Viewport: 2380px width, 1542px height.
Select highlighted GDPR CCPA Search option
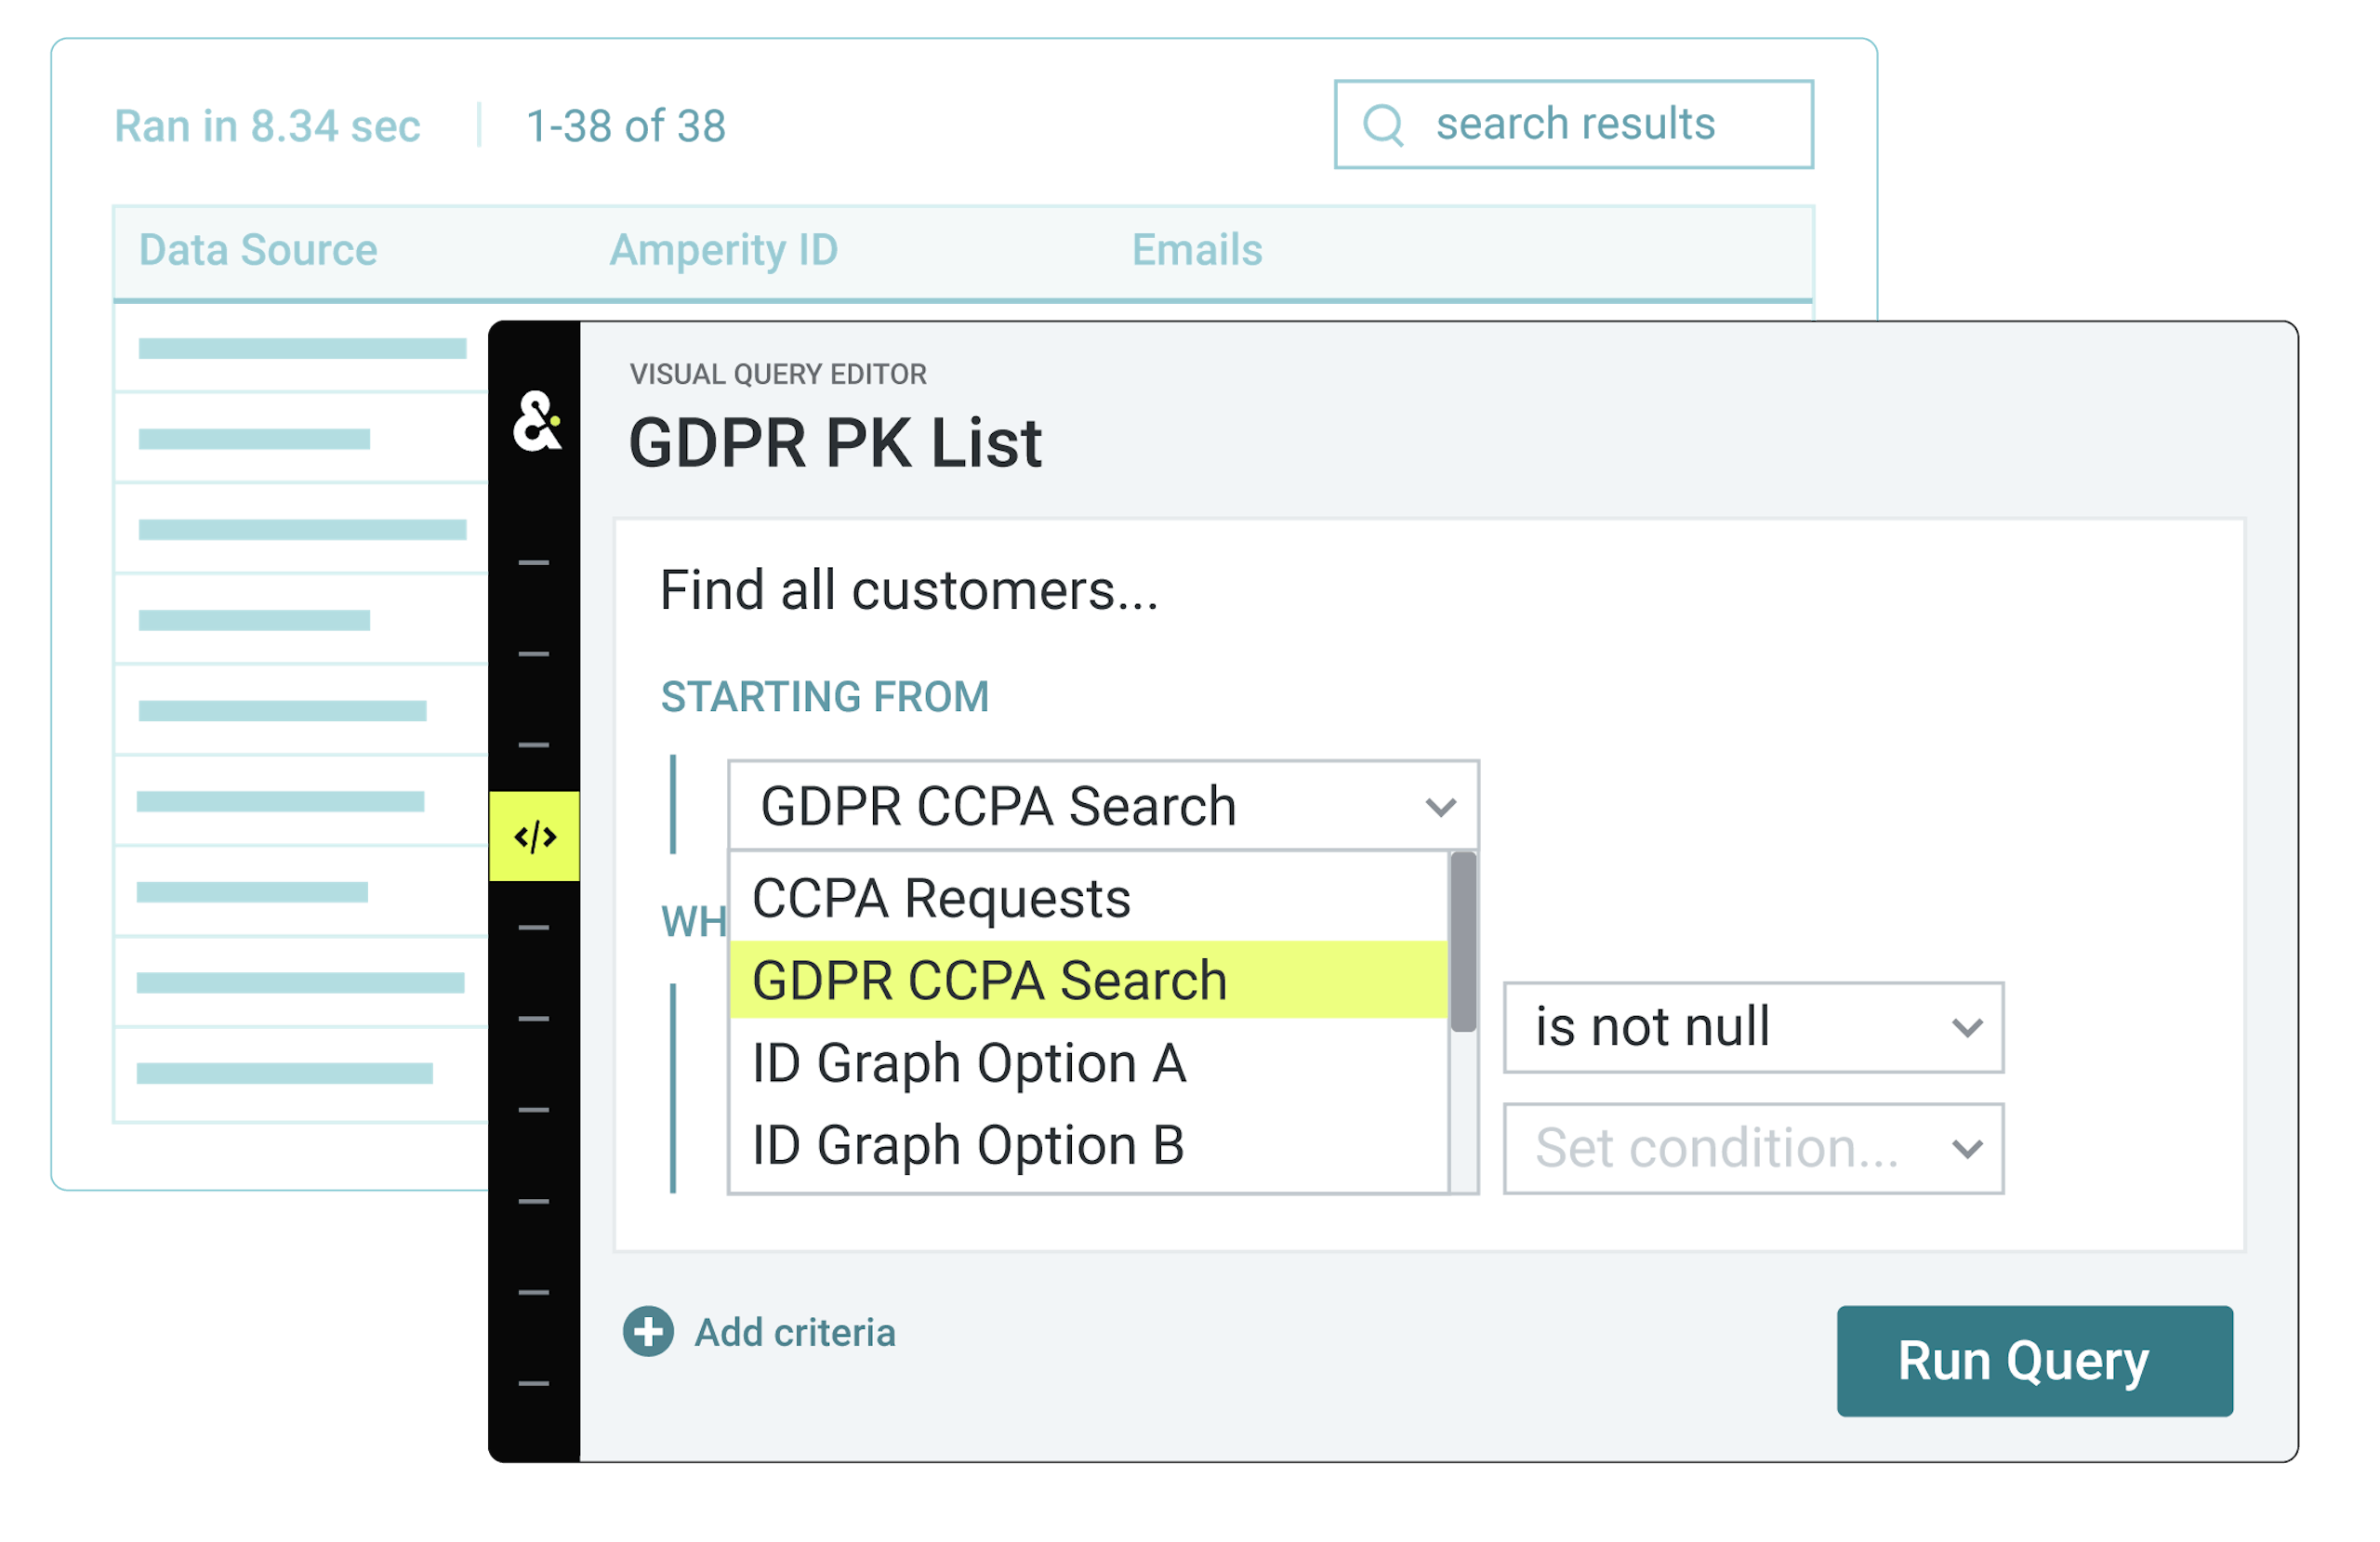click(989, 980)
